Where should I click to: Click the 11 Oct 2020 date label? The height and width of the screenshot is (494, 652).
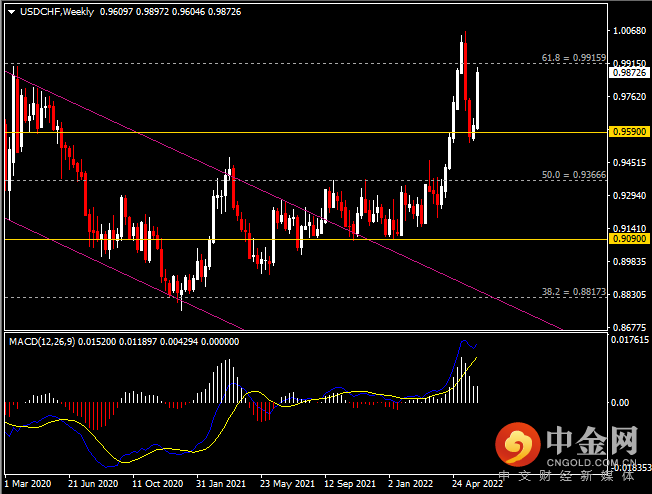(158, 484)
